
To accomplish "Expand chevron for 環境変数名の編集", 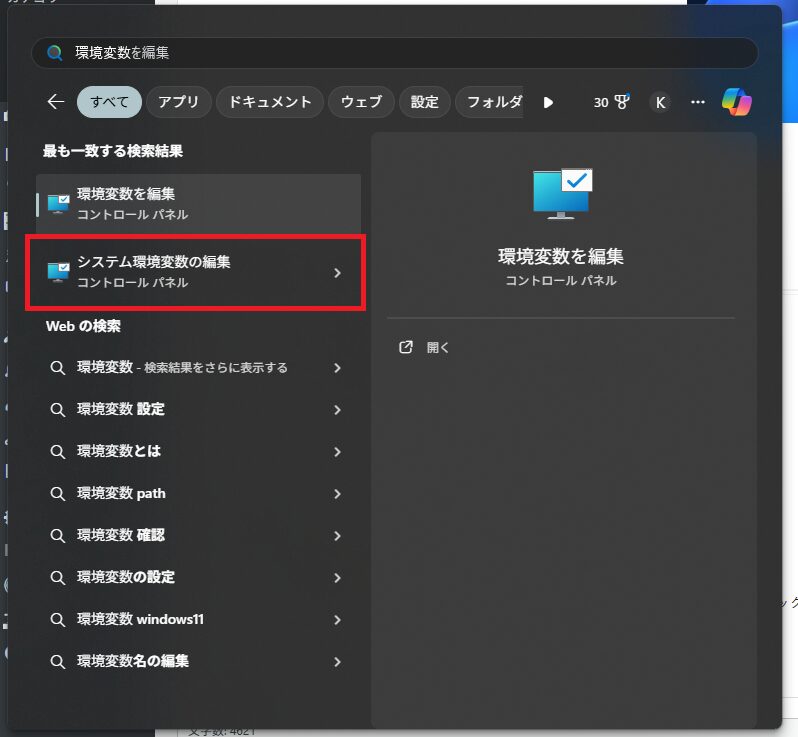I will [337, 662].
